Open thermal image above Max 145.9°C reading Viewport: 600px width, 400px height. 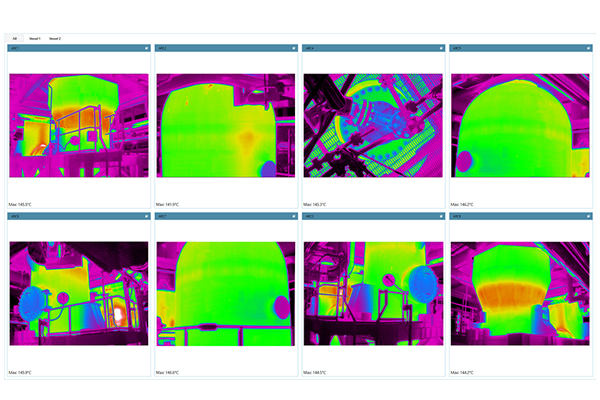[x=79, y=294]
